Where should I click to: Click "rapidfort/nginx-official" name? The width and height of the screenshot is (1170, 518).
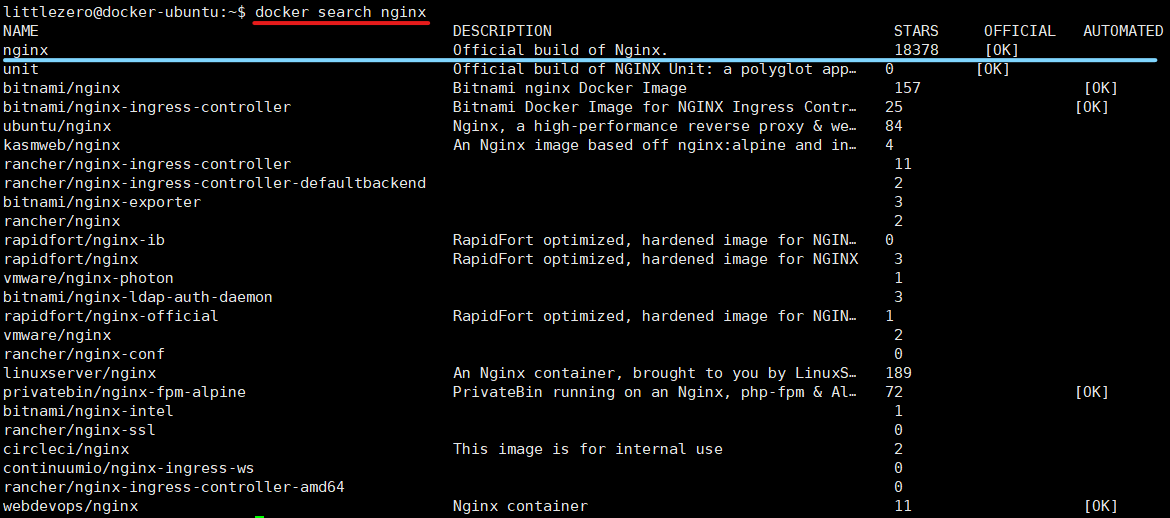pyautogui.click(x=111, y=316)
